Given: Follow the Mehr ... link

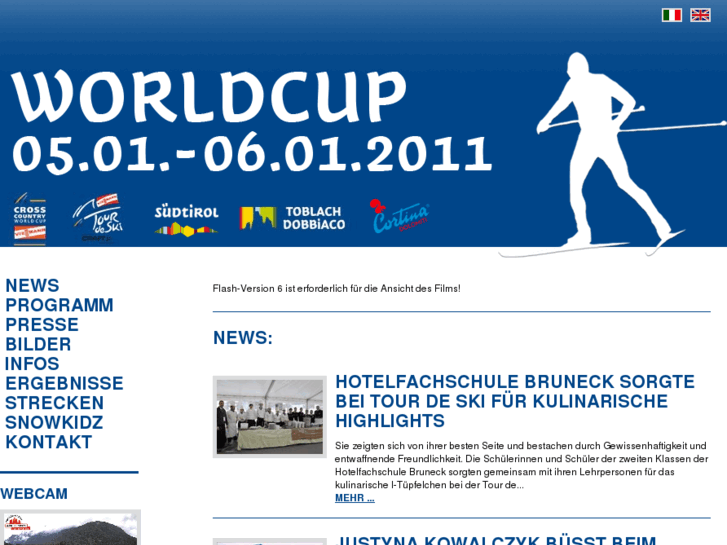Looking at the screenshot, I should pyautogui.click(x=355, y=498).
